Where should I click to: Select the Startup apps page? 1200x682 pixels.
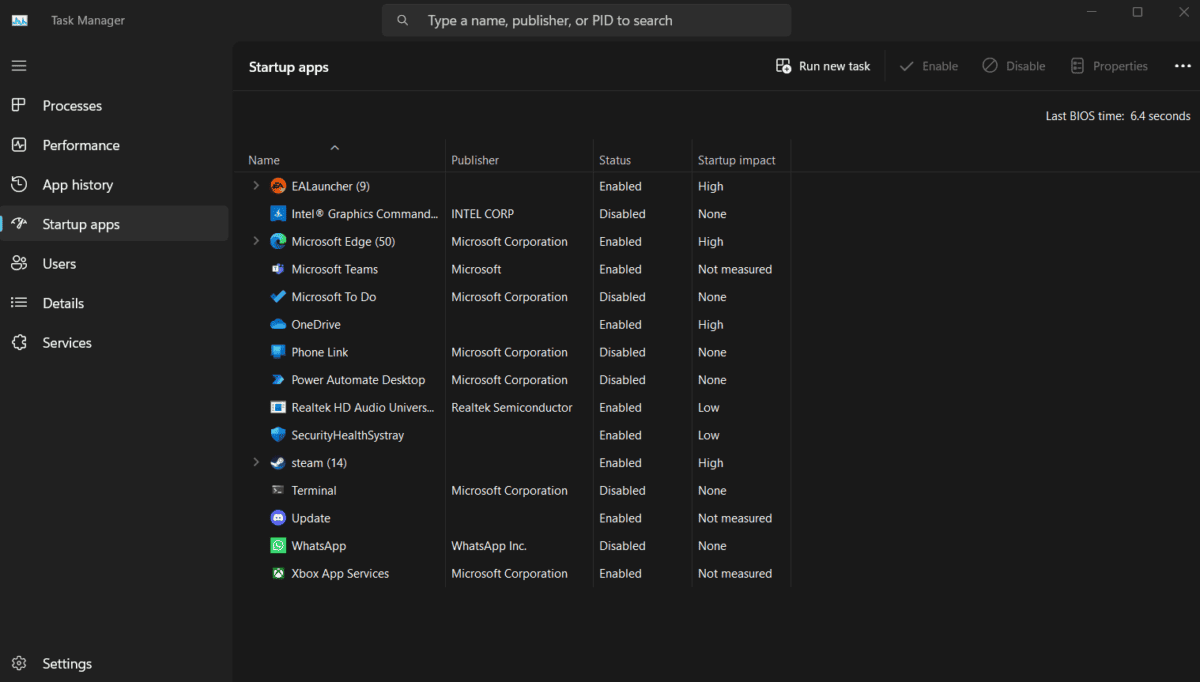click(x=115, y=224)
